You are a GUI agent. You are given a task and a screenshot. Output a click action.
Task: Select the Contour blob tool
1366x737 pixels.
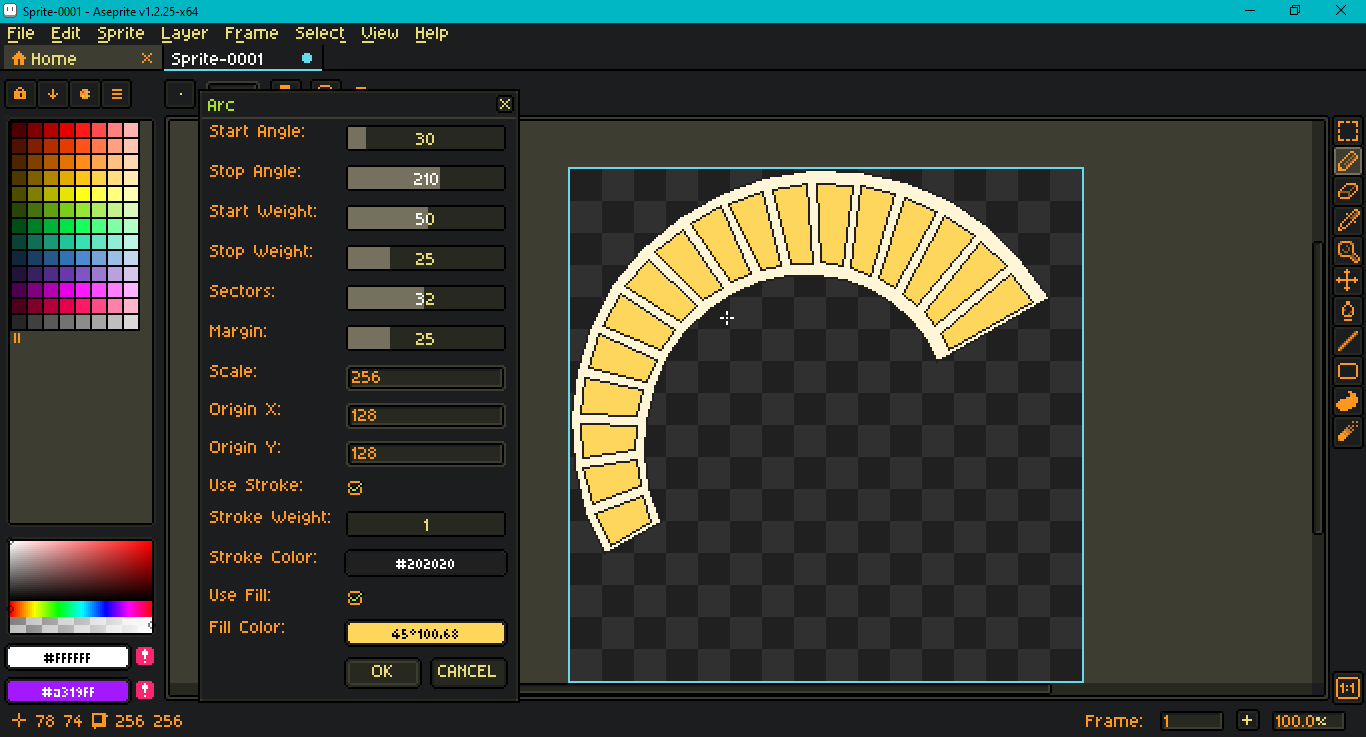click(1347, 401)
